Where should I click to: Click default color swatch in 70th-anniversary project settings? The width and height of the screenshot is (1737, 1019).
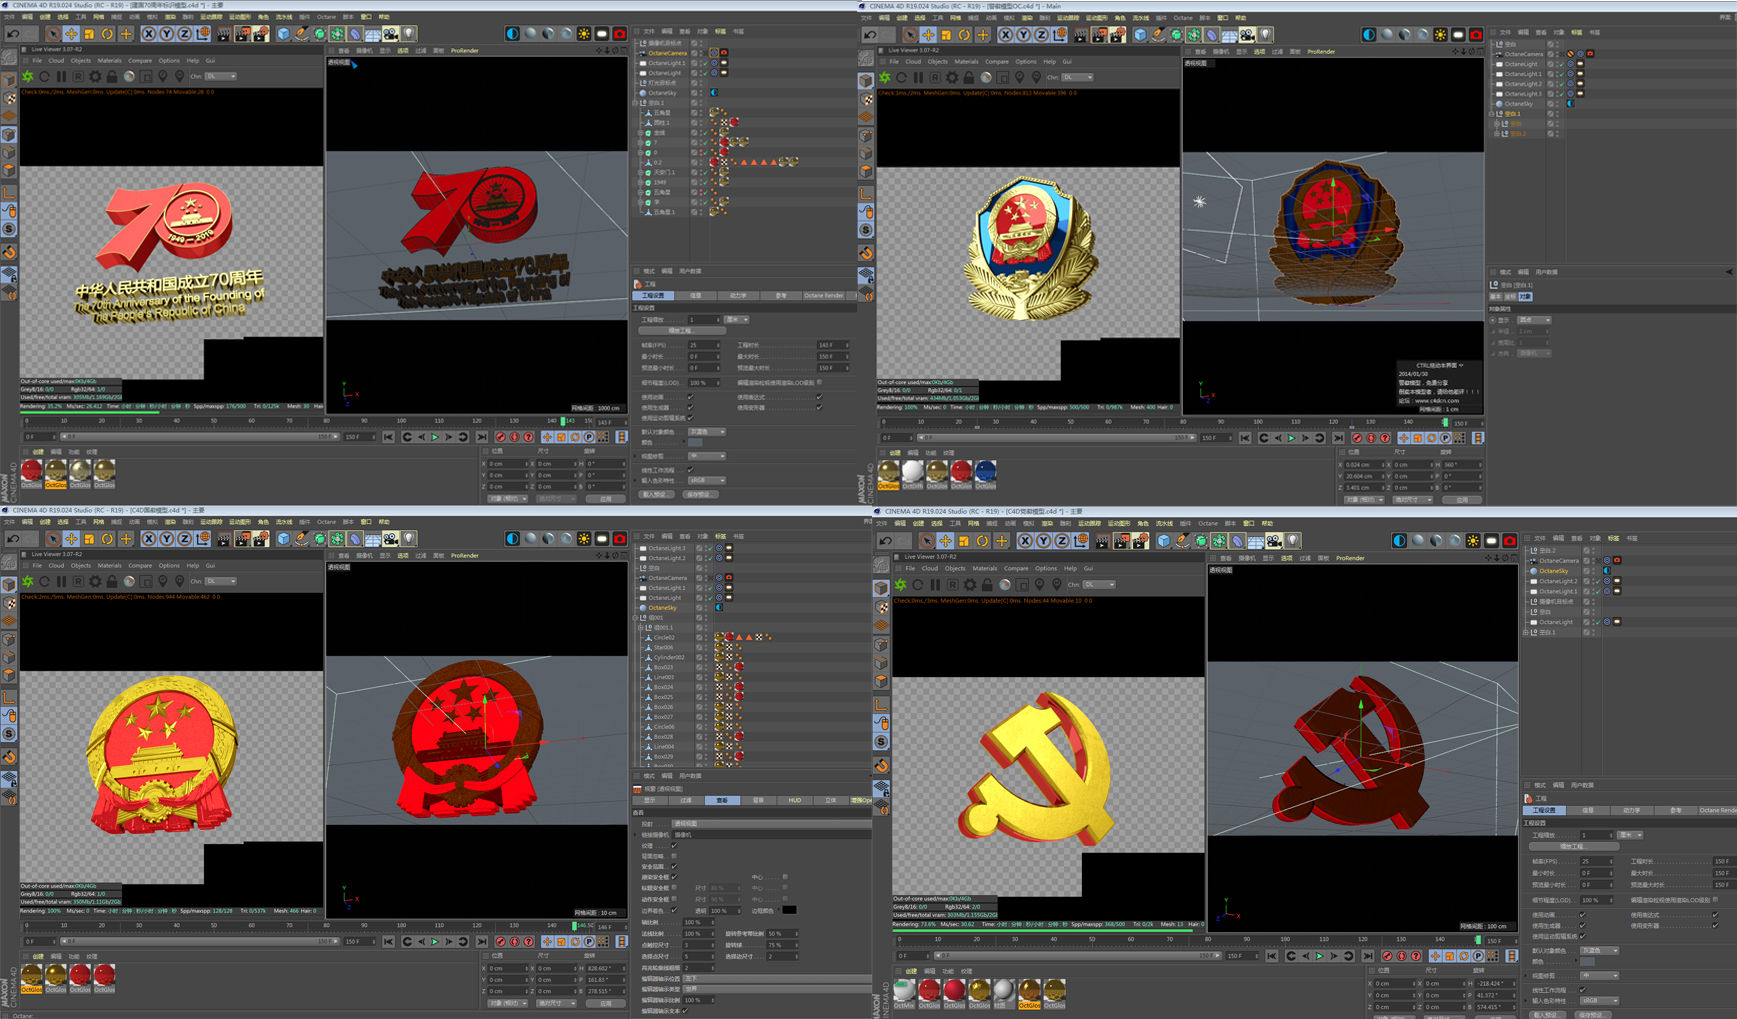(696, 443)
